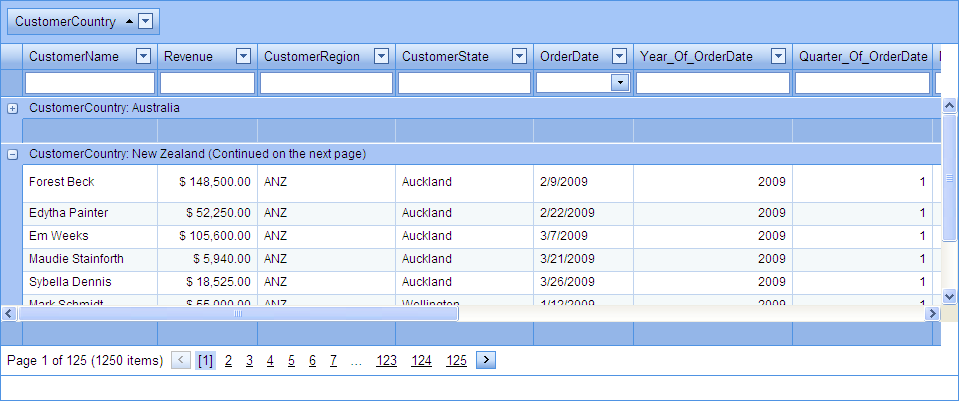Expand the Australia group row
The image size is (959, 402).
(x=12, y=107)
